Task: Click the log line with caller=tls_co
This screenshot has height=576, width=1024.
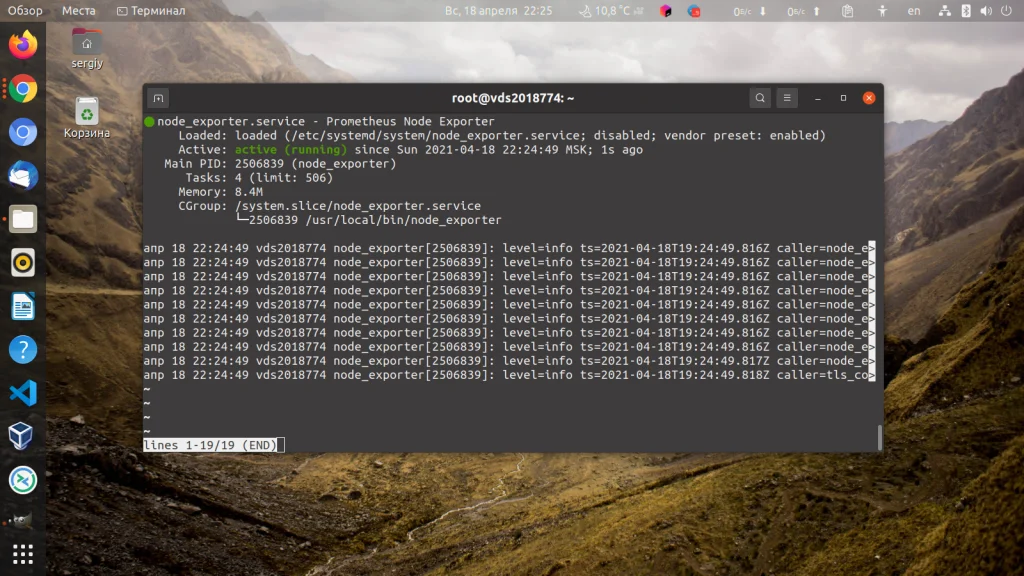Action: click(509, 375)
